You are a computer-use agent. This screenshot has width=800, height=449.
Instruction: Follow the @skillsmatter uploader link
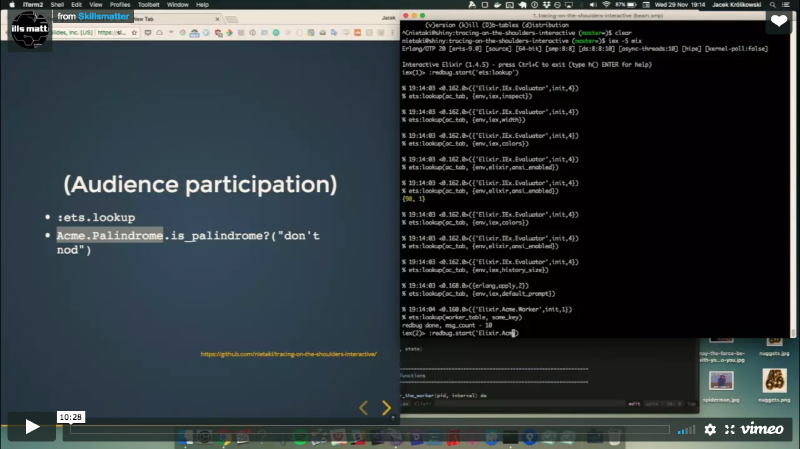101,17
